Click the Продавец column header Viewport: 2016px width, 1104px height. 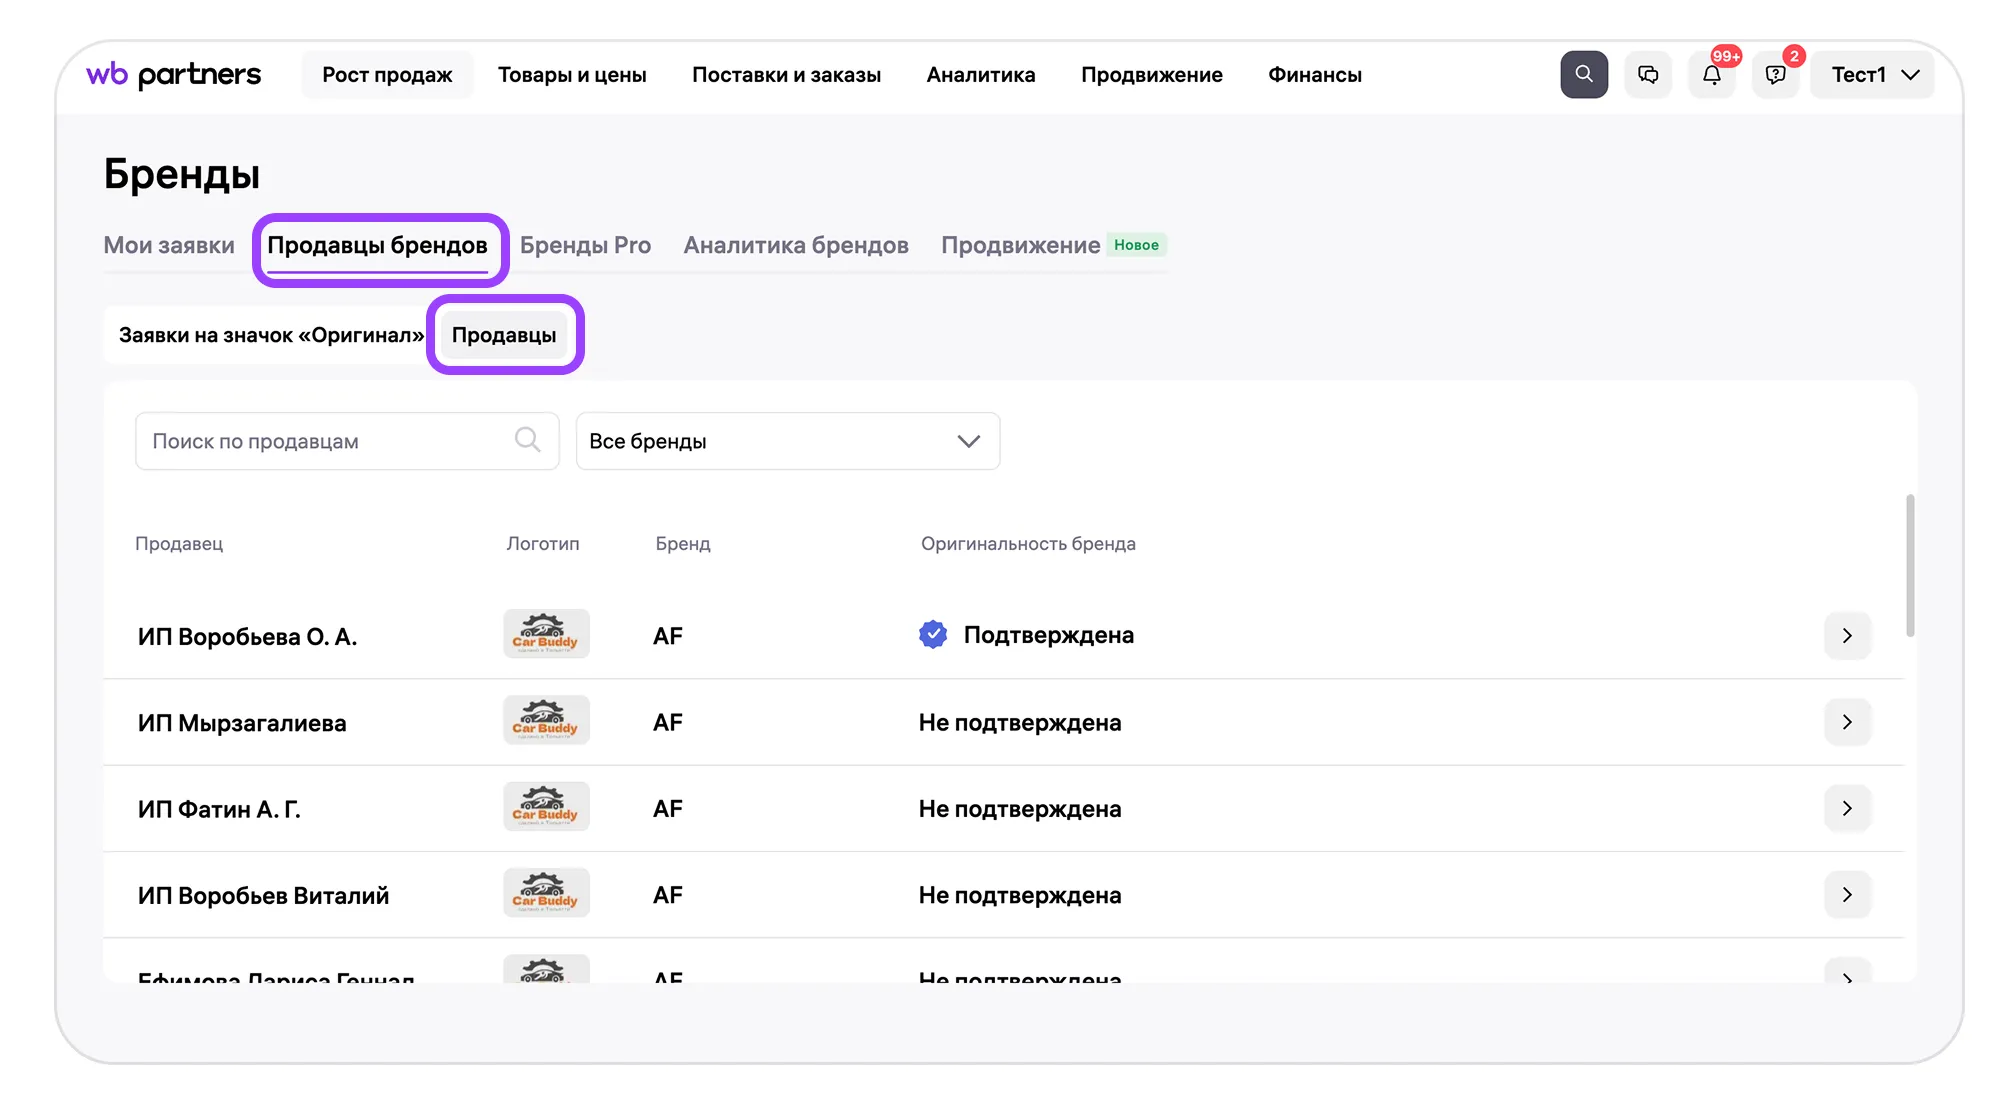179,543
